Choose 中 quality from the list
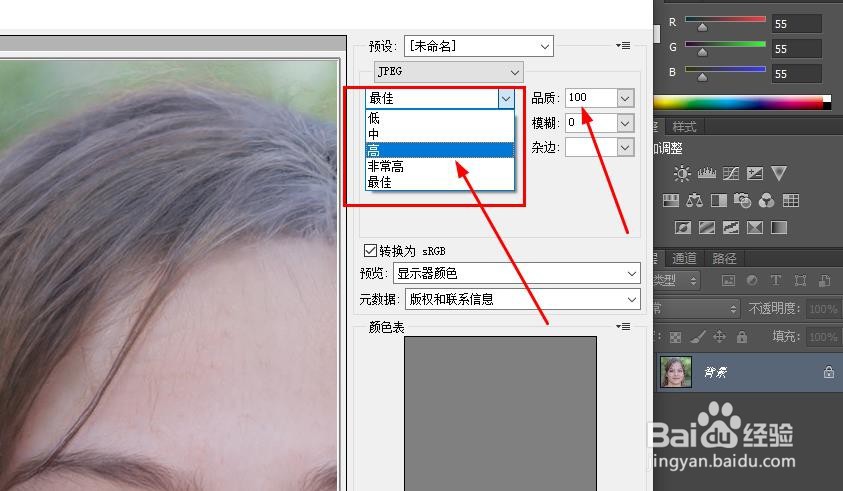 [x=440, y=134]
